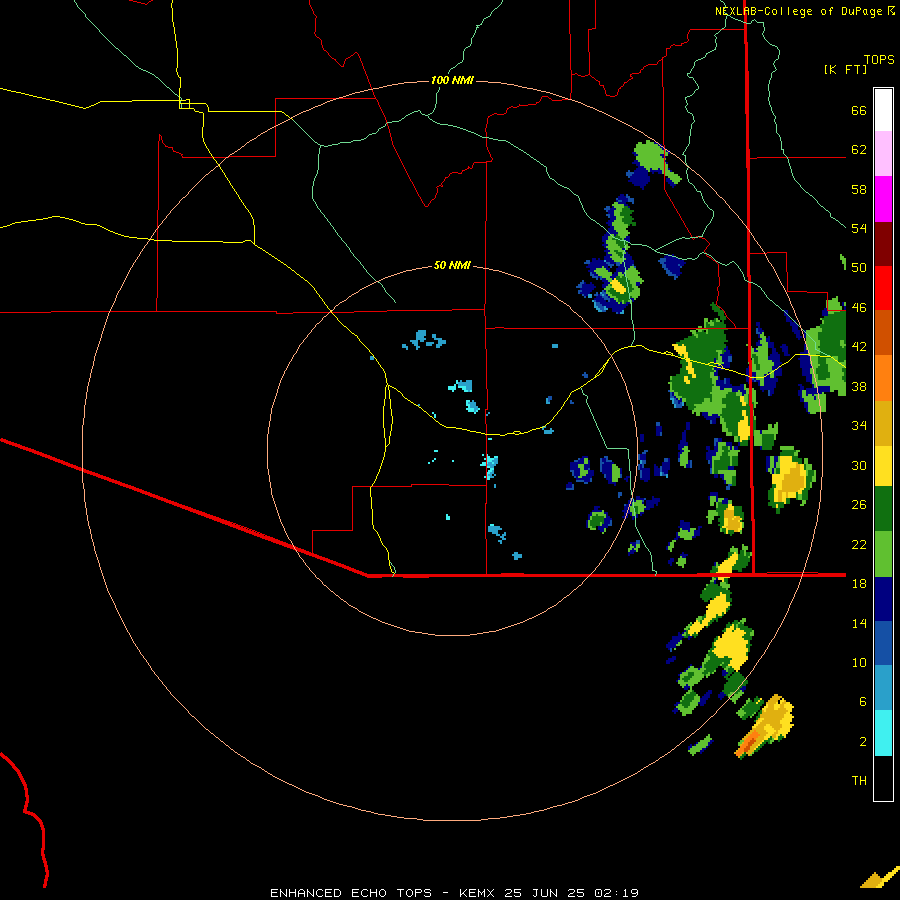900x900 pixels.
Task: Select the bright red legend swatch
Action: tap(883, 288)
